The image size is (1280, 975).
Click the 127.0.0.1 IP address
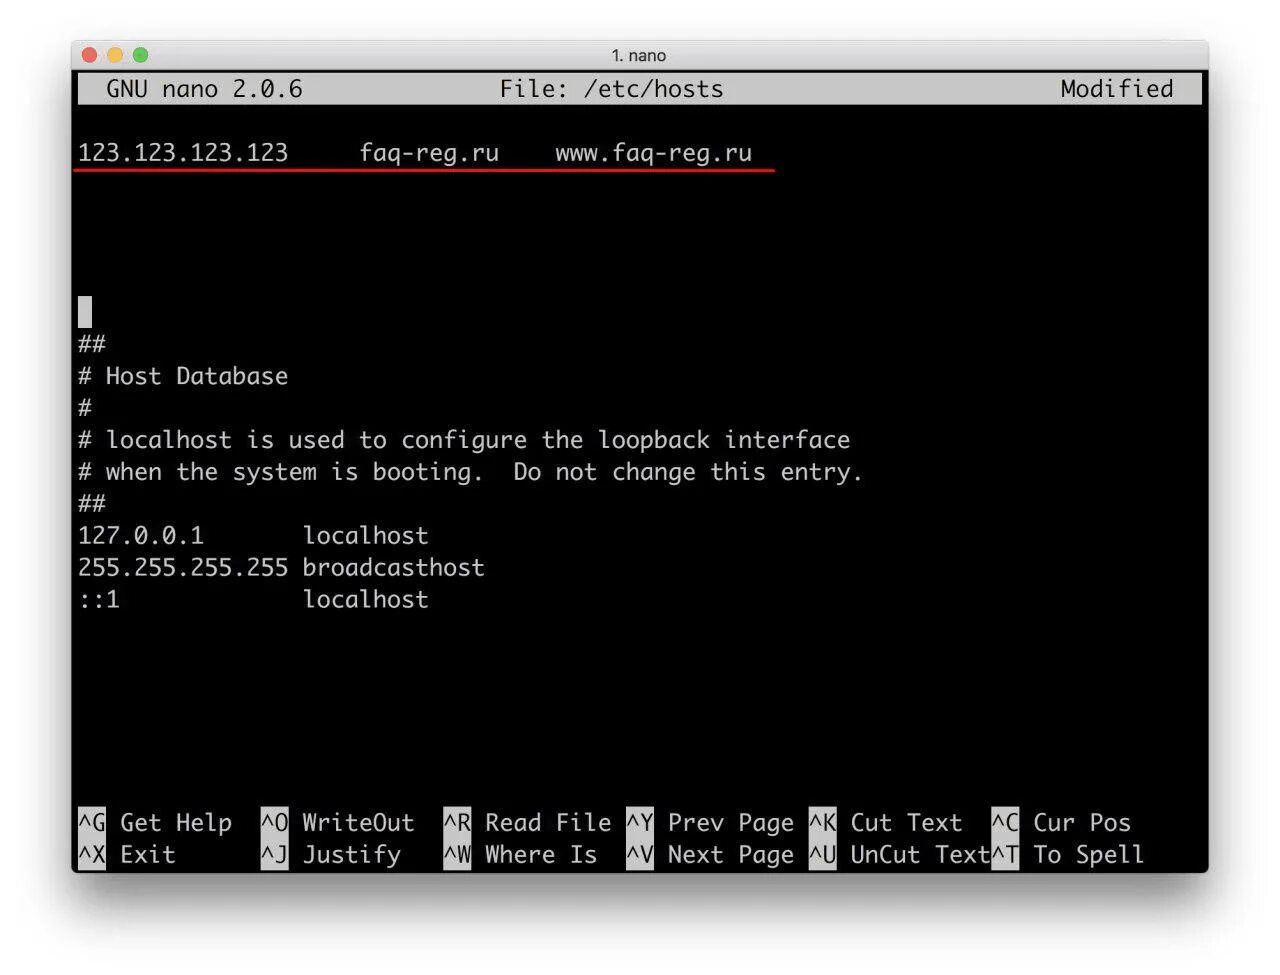click(141, 536)
